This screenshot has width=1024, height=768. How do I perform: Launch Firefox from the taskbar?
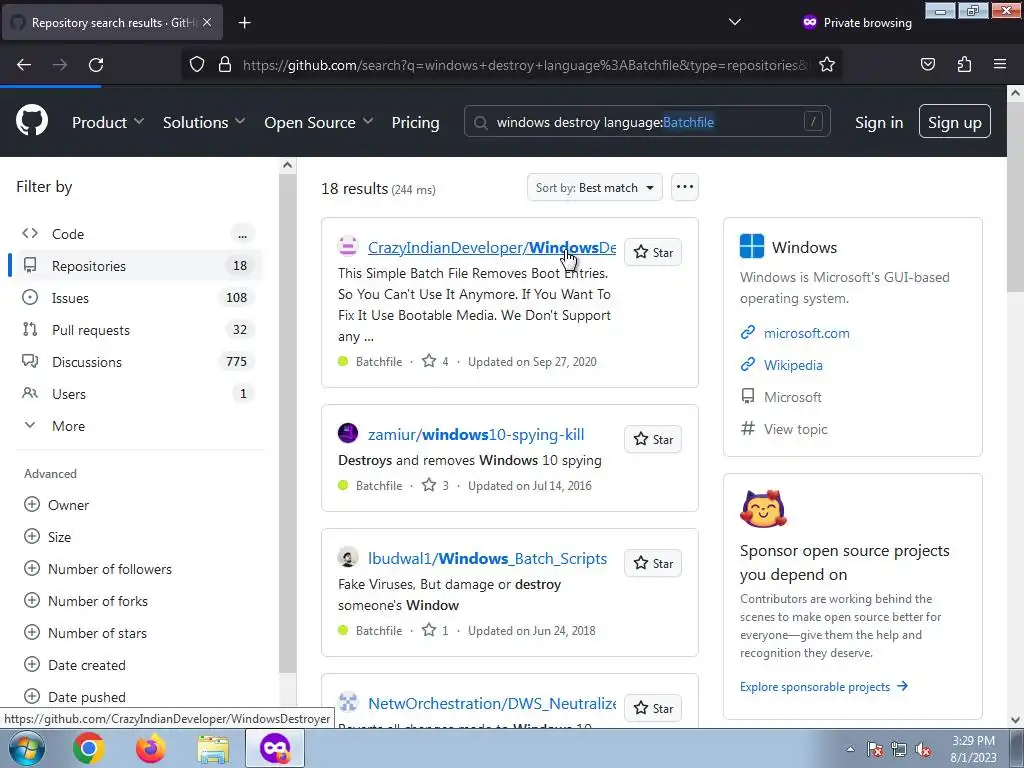click(150, 748)
